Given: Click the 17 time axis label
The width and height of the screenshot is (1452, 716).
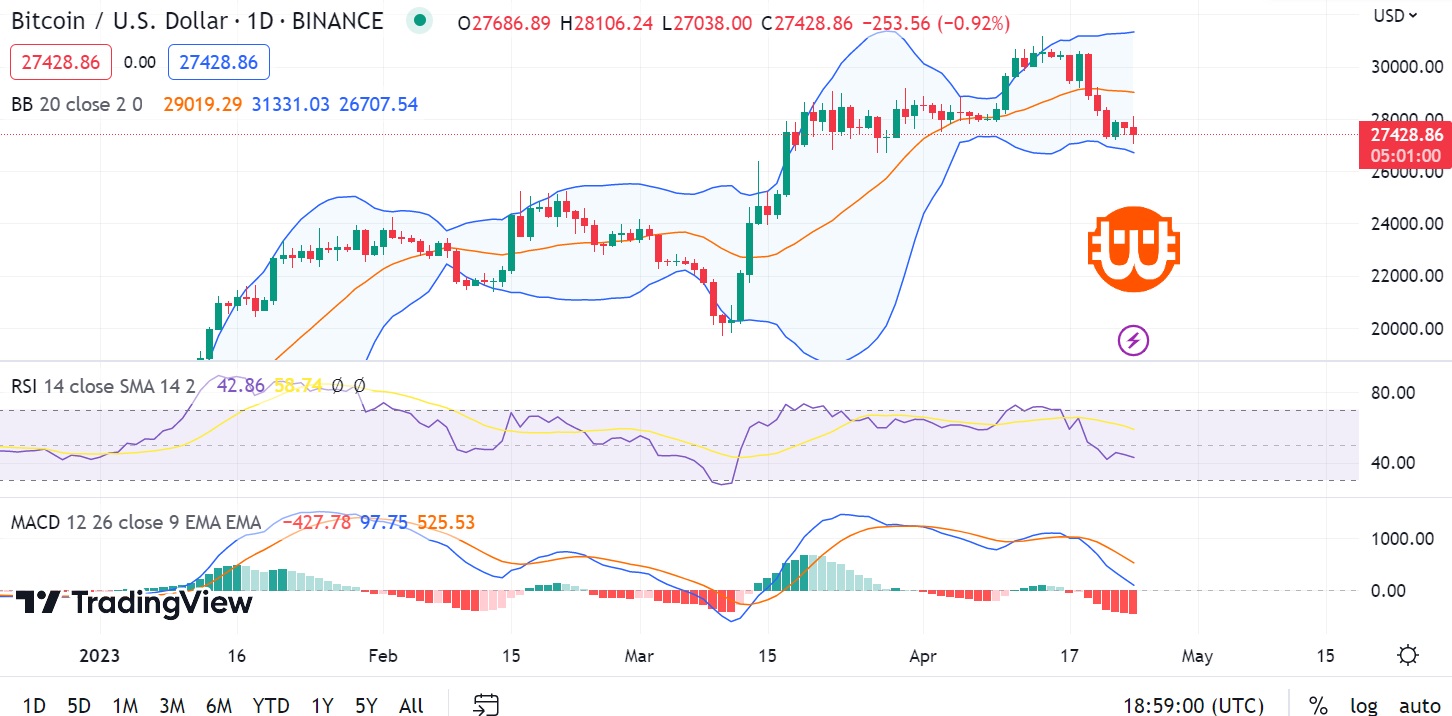Looking at the screenshot, I should (x=1070, y=656).
